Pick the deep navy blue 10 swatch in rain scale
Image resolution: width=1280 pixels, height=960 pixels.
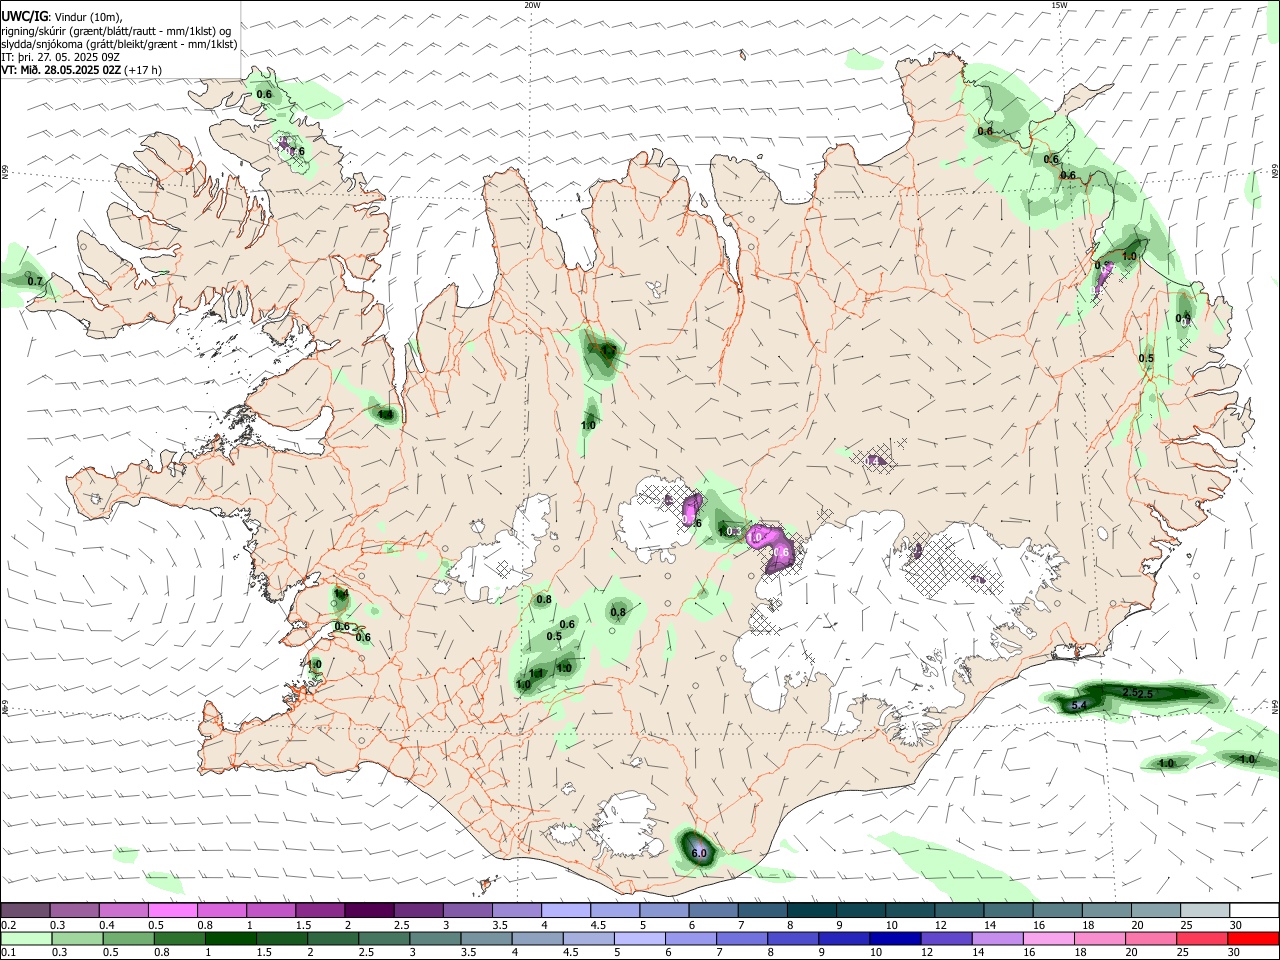coord(893,938)
